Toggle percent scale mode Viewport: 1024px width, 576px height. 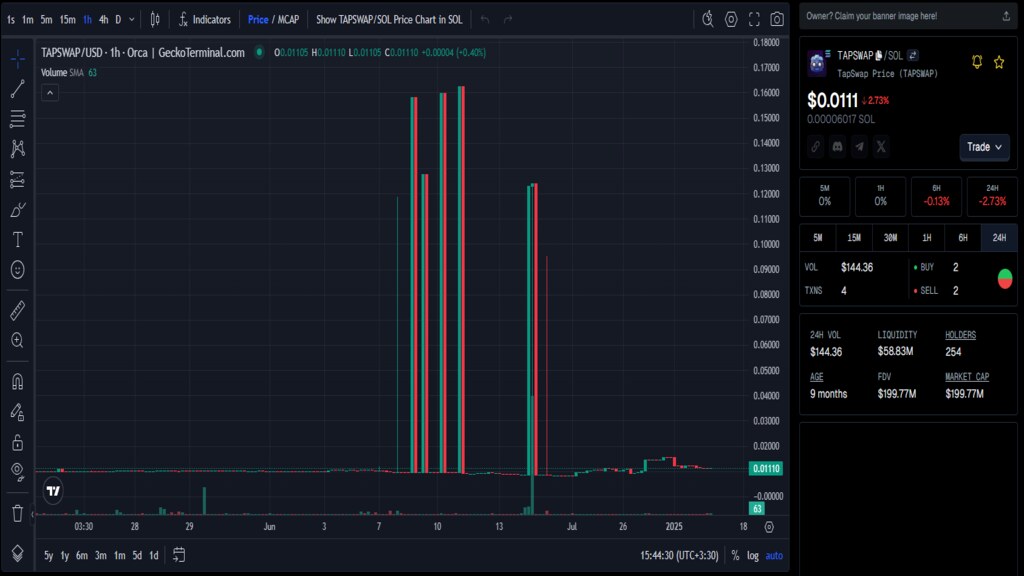click(735, 555)
